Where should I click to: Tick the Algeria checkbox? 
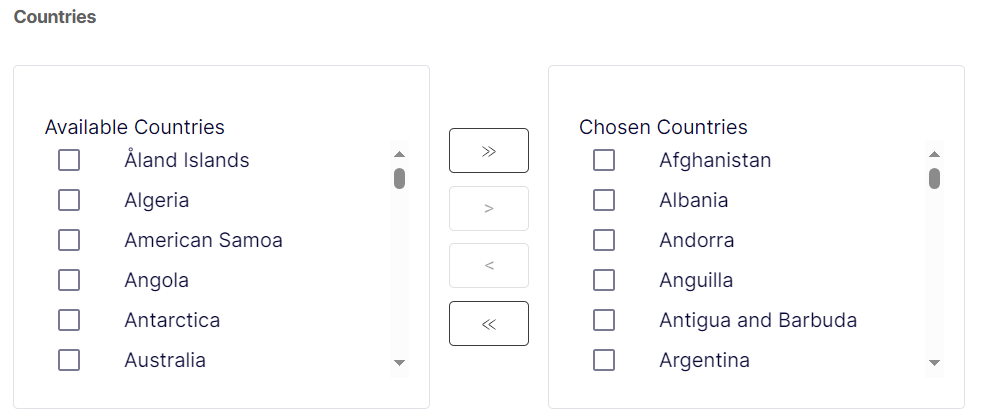point(69,200)
